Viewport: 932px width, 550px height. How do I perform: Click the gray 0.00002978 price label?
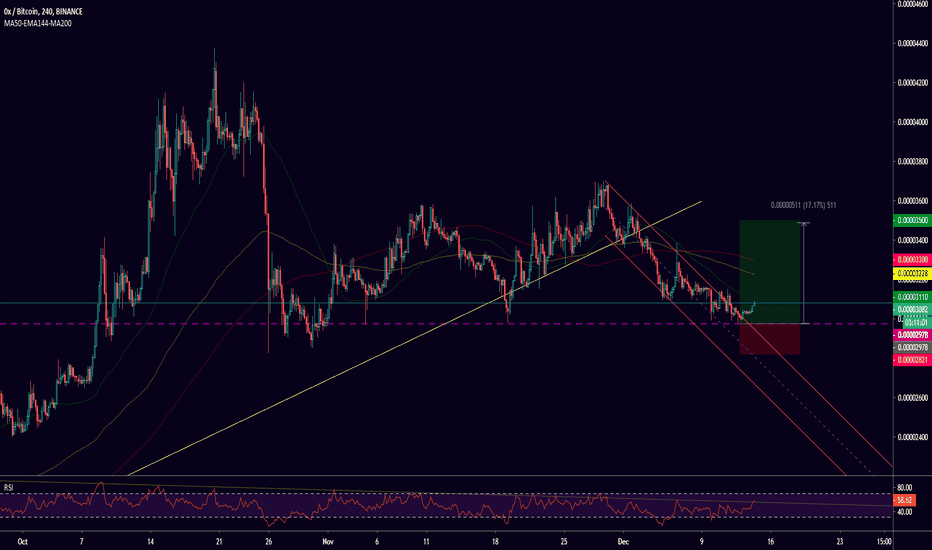coord(911,347)
